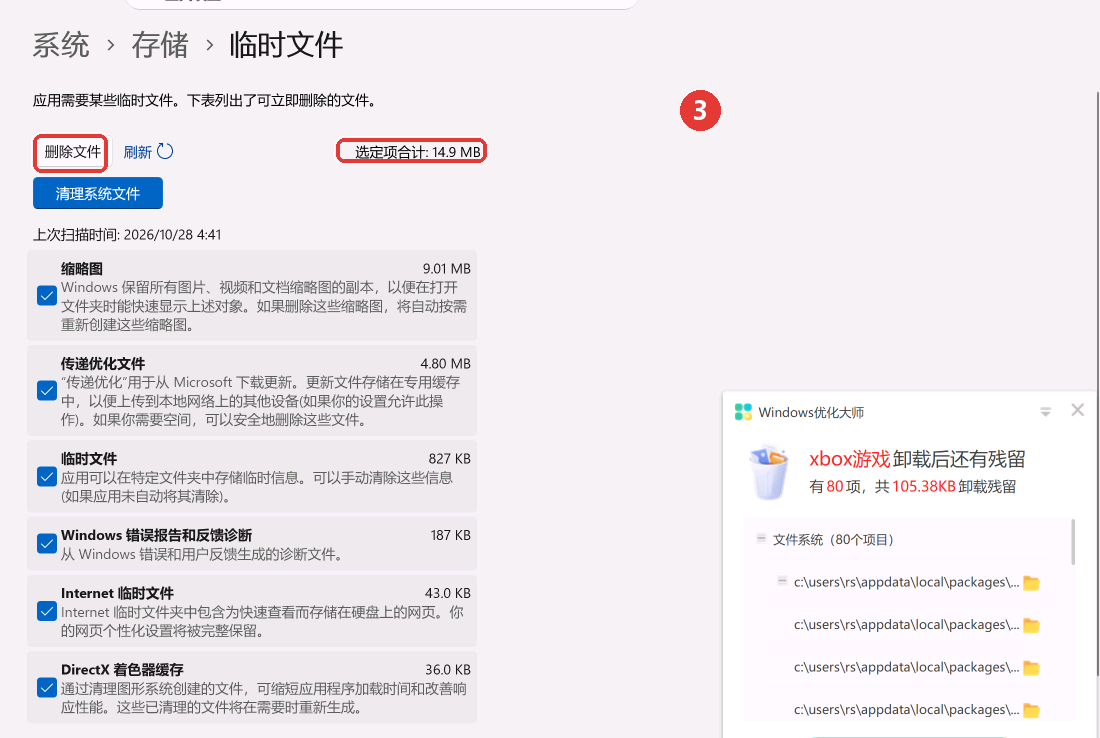
Task: Click the 187 KB size value
Action: (450, 535)
